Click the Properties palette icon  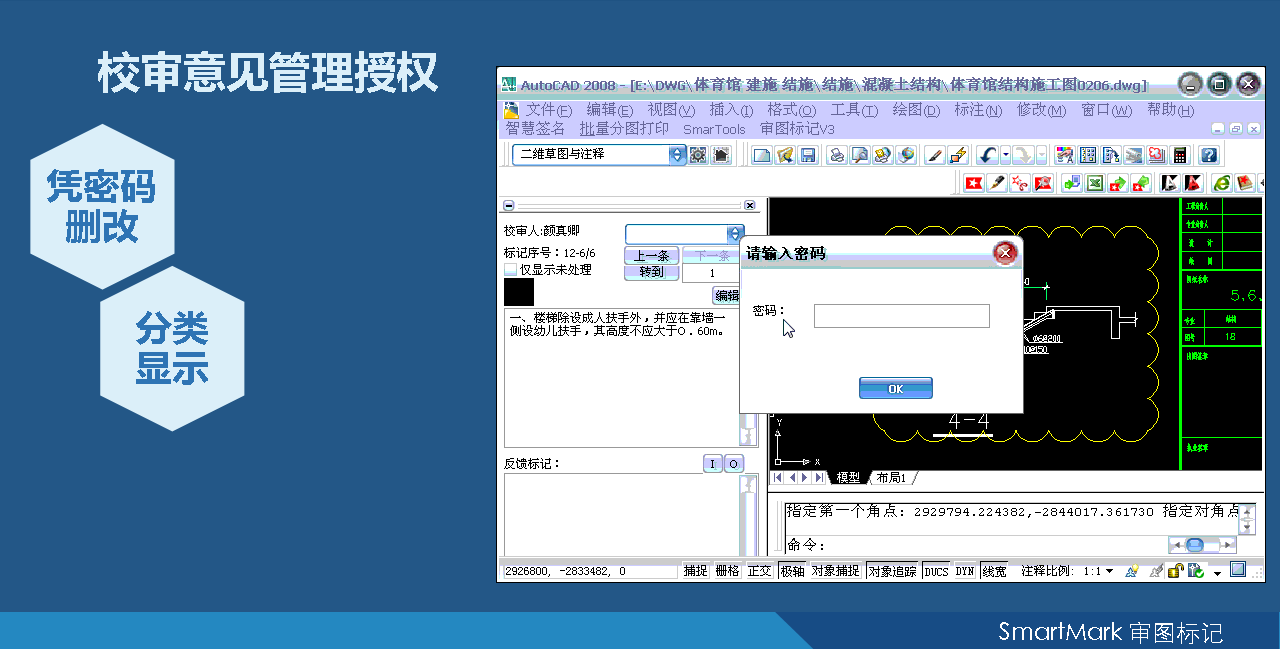1065,156
